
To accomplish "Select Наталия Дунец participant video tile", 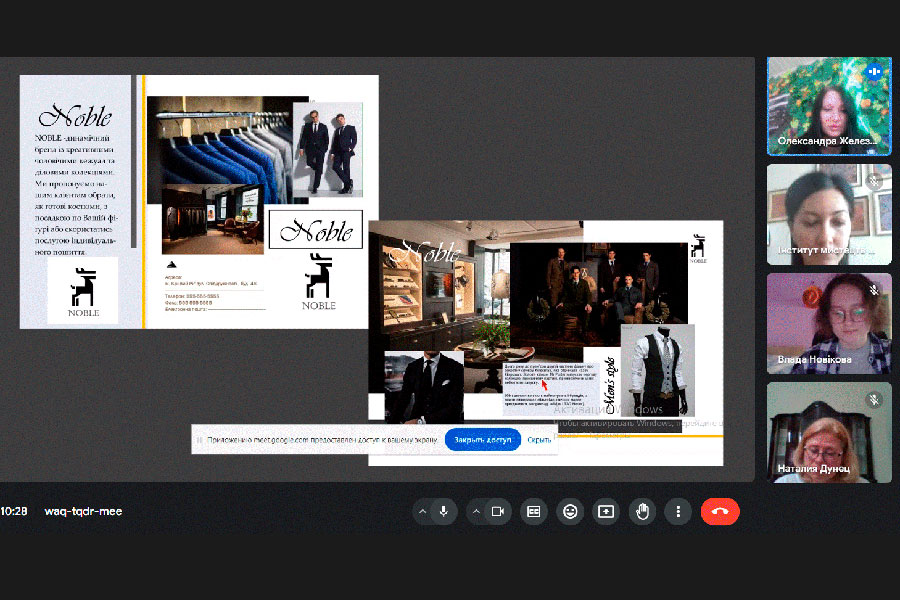I will (x=828, y=432).
